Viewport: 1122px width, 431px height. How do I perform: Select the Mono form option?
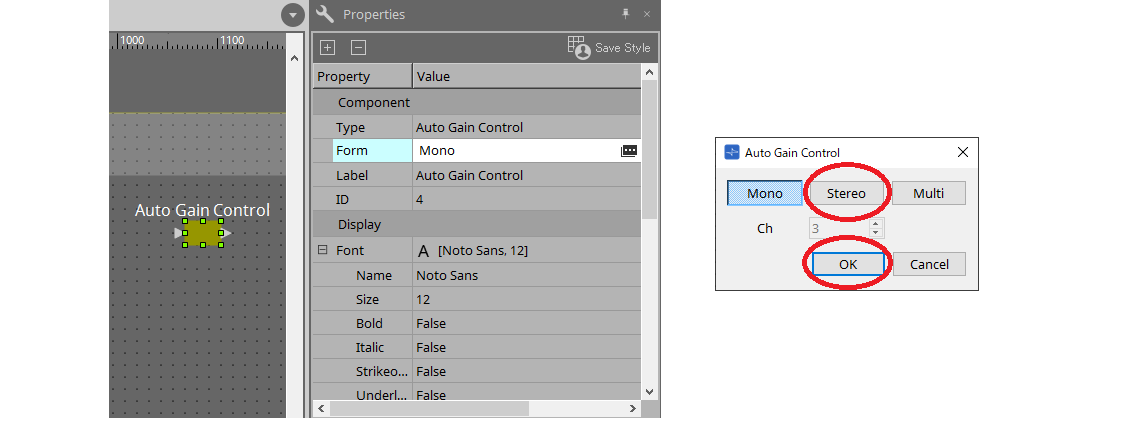(x=765, y=193)
